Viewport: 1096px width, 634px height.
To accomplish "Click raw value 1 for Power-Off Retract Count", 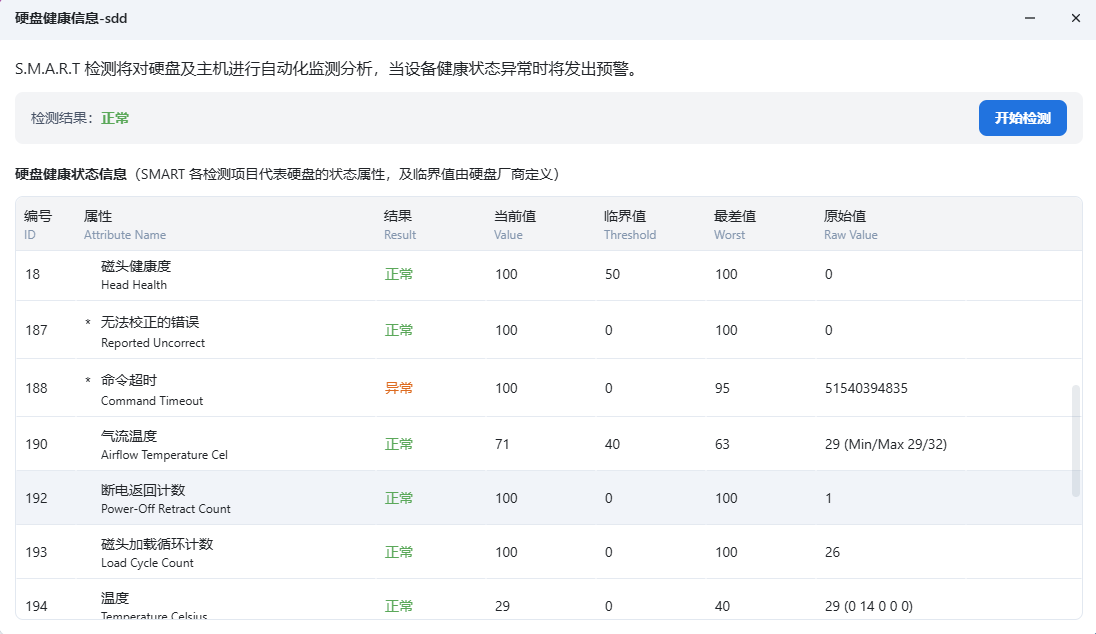I will [x=828, y=498].
